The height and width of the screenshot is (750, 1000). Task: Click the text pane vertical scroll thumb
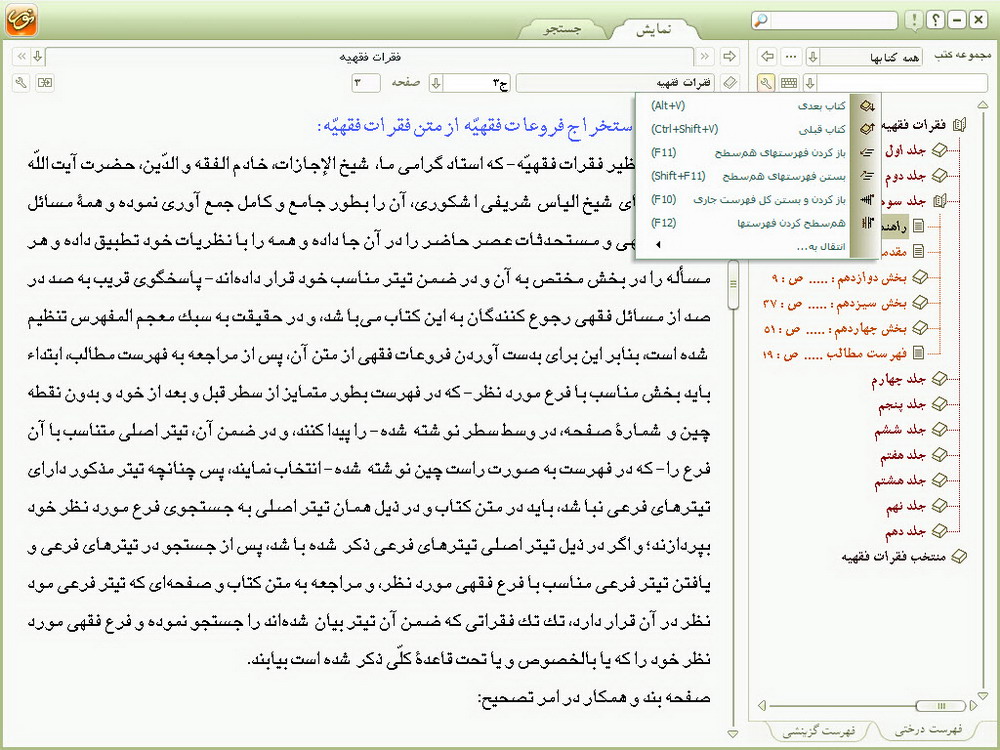point(733,284)
